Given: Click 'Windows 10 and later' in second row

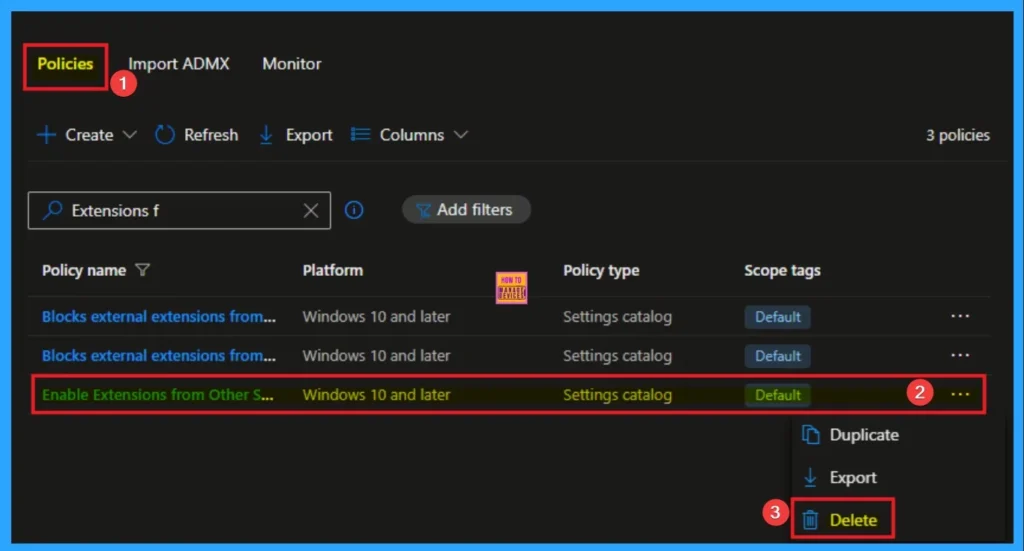Looking at the screenshot, I should point(376,356).
